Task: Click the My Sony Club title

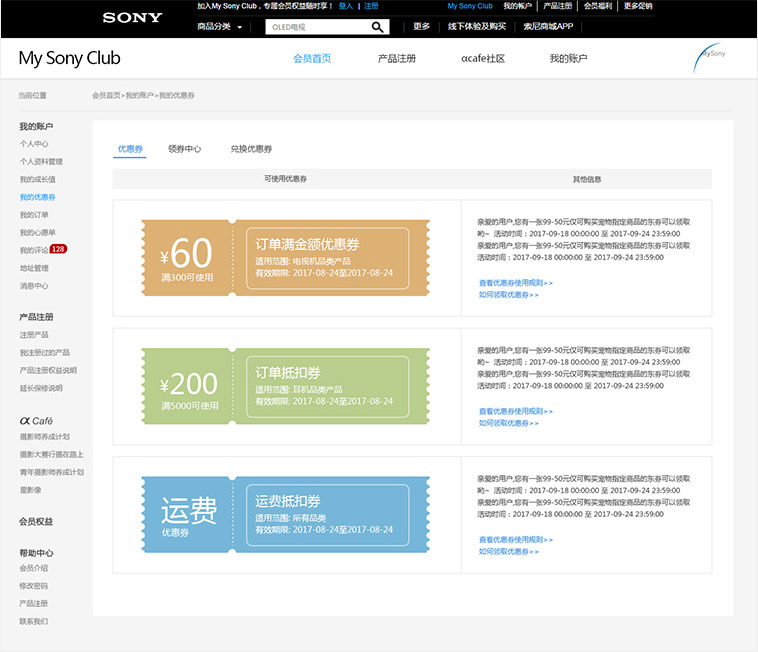Action: [x=69, y=58]
